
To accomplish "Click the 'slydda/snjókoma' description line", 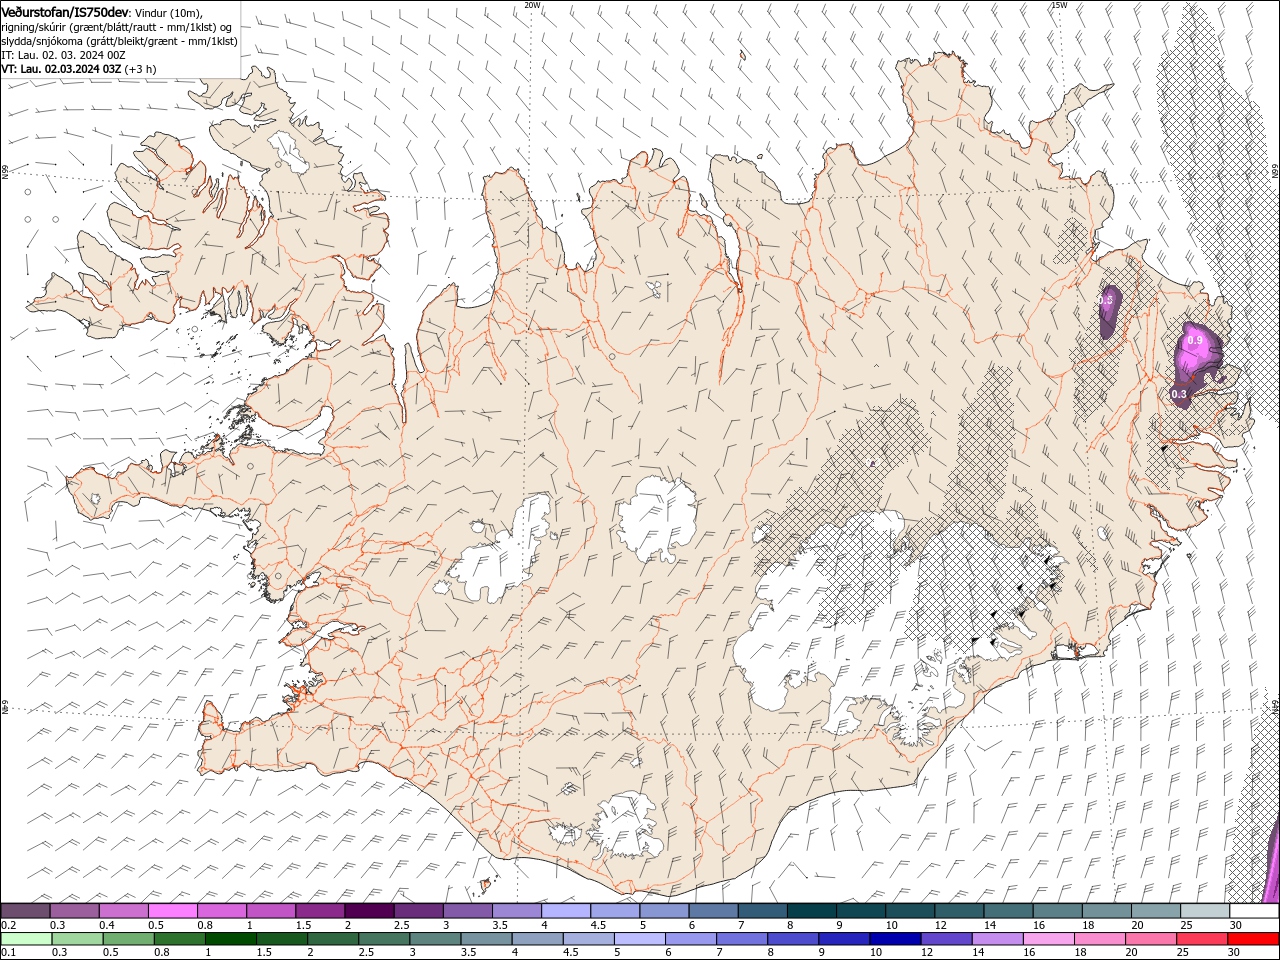I will (119, 41).
